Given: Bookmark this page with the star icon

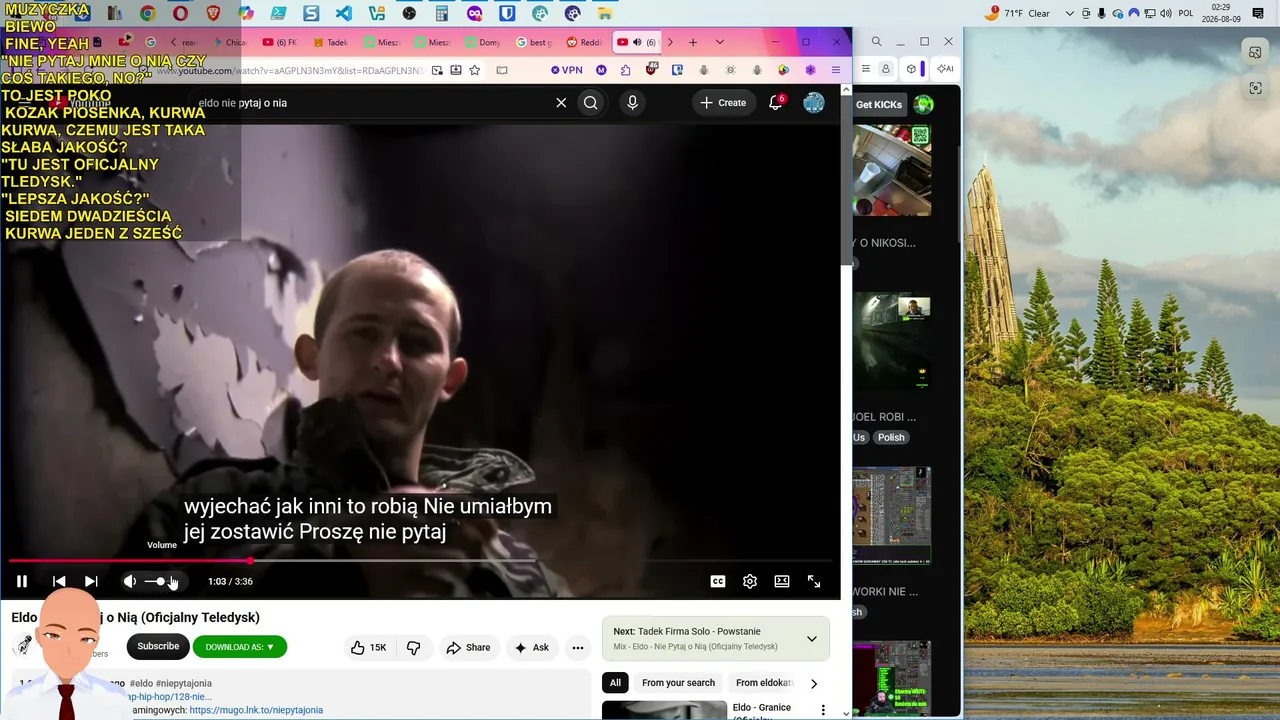Looking at the screenshot, I should [475, 70].
